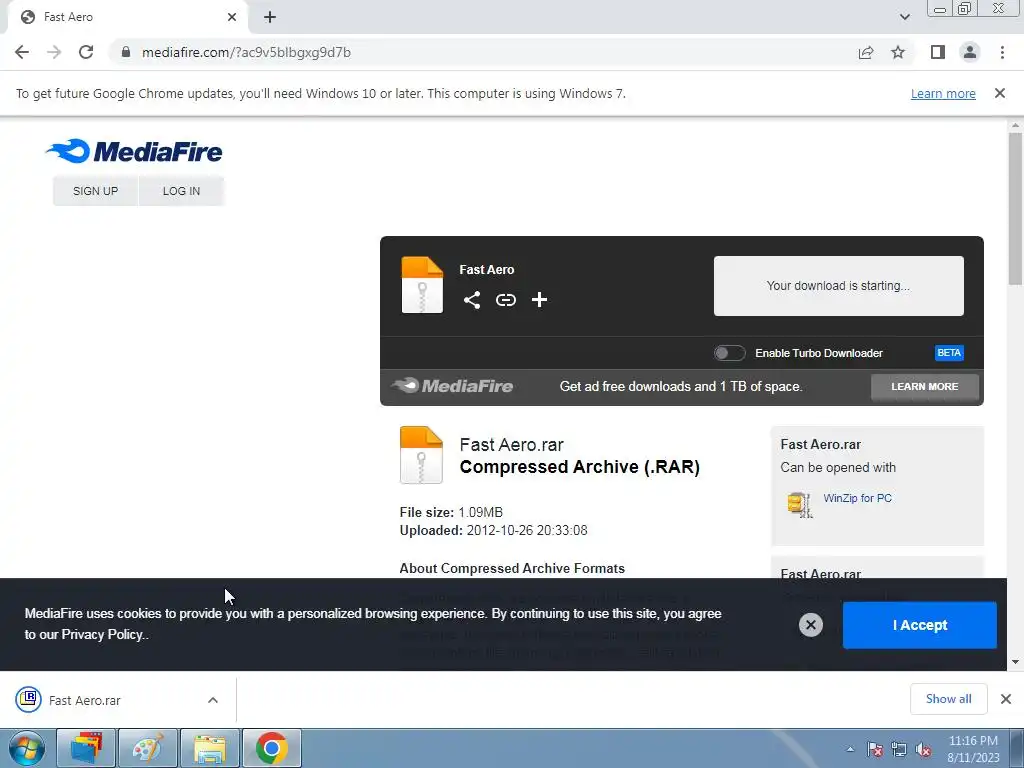Click the 'Fast Aero' title in dark panel
The image size is (1024, 768).
coord(487,270)
